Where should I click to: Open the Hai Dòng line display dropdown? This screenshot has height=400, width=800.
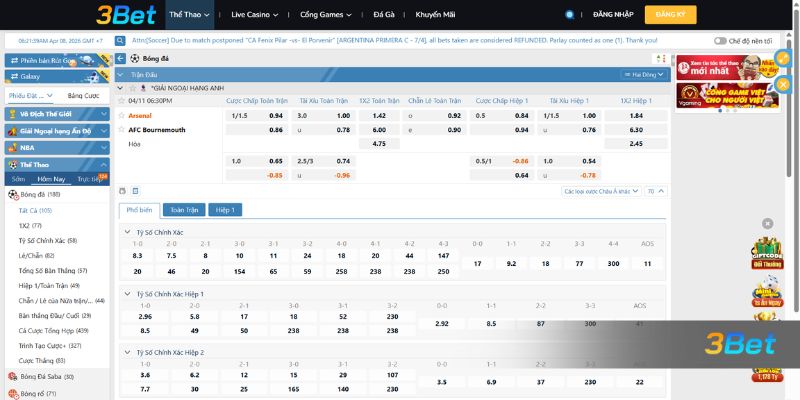point(642,75)
